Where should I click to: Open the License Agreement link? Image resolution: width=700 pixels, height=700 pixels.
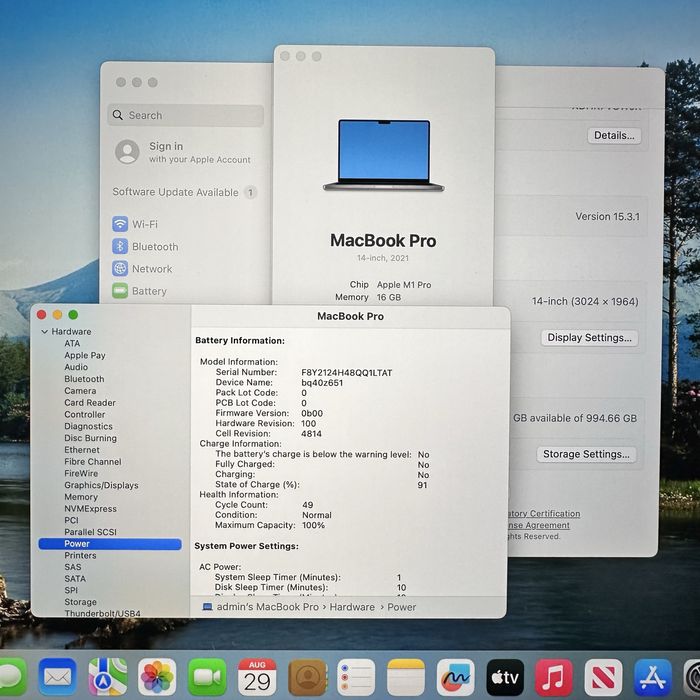point(539,525)
